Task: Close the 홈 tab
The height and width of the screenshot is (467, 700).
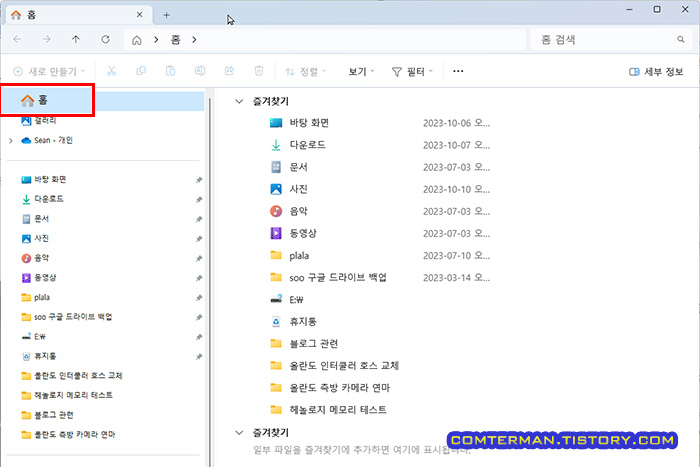Action: click(x=140, y=15)
